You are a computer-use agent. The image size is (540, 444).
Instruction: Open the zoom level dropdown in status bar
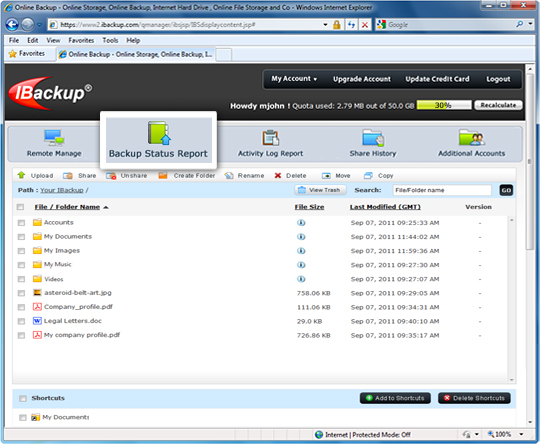pyautogui.click(x=521, y=434)
